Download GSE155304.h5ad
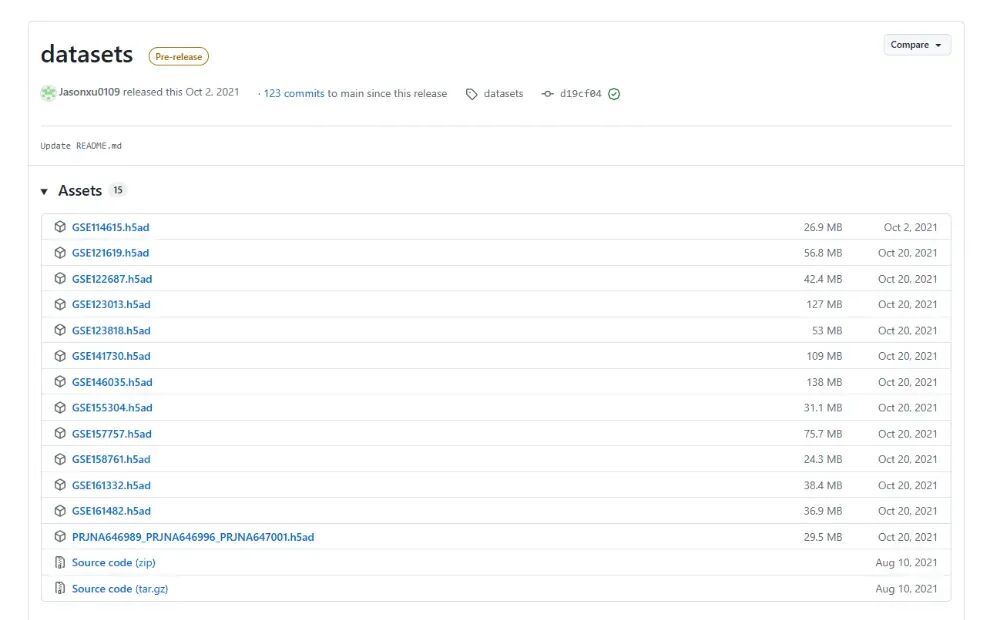This screenshot has width=1000, height=620. pos(112,408)
